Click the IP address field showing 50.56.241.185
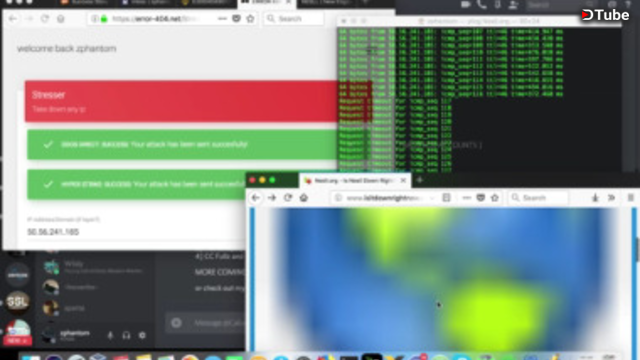The width and height of the screenshot is (640, 360). [x=136, y=232]
